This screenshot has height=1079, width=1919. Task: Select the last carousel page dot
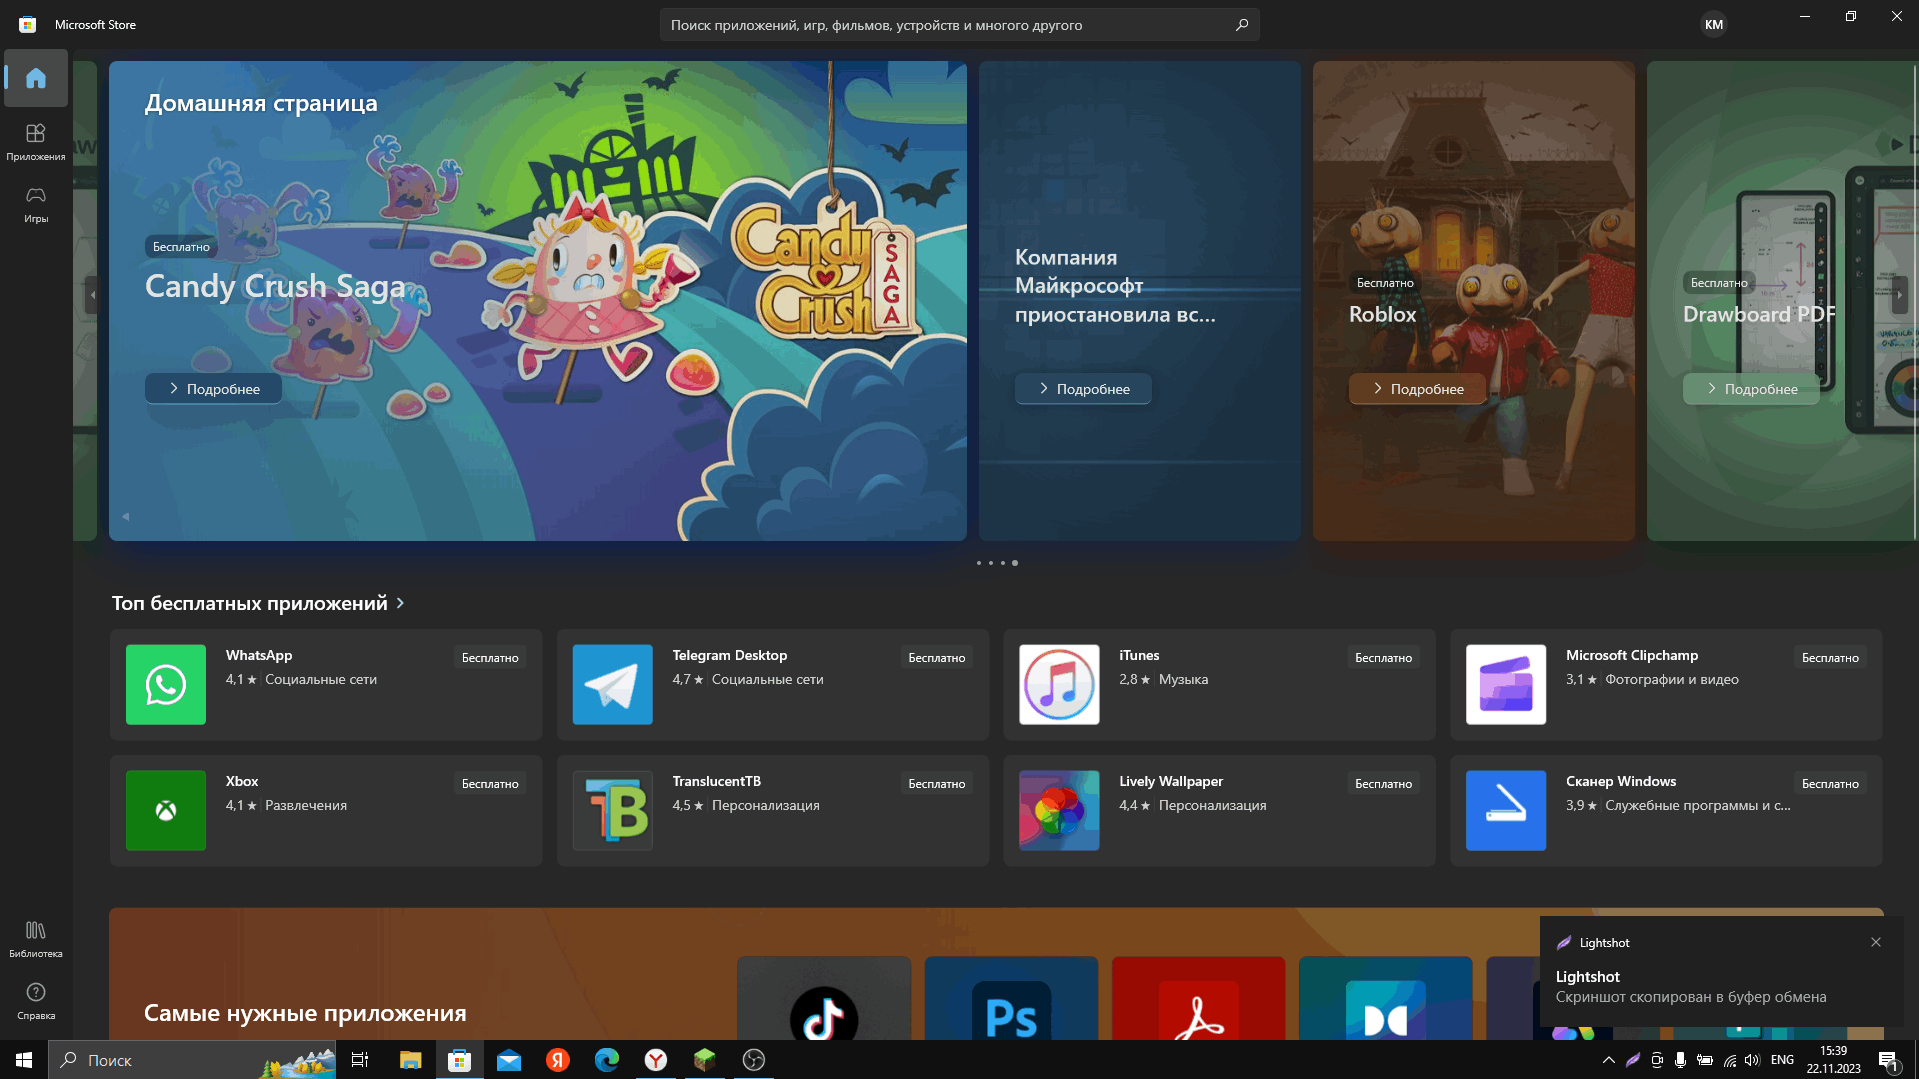pyautogui.click(x=1015, y=563)
